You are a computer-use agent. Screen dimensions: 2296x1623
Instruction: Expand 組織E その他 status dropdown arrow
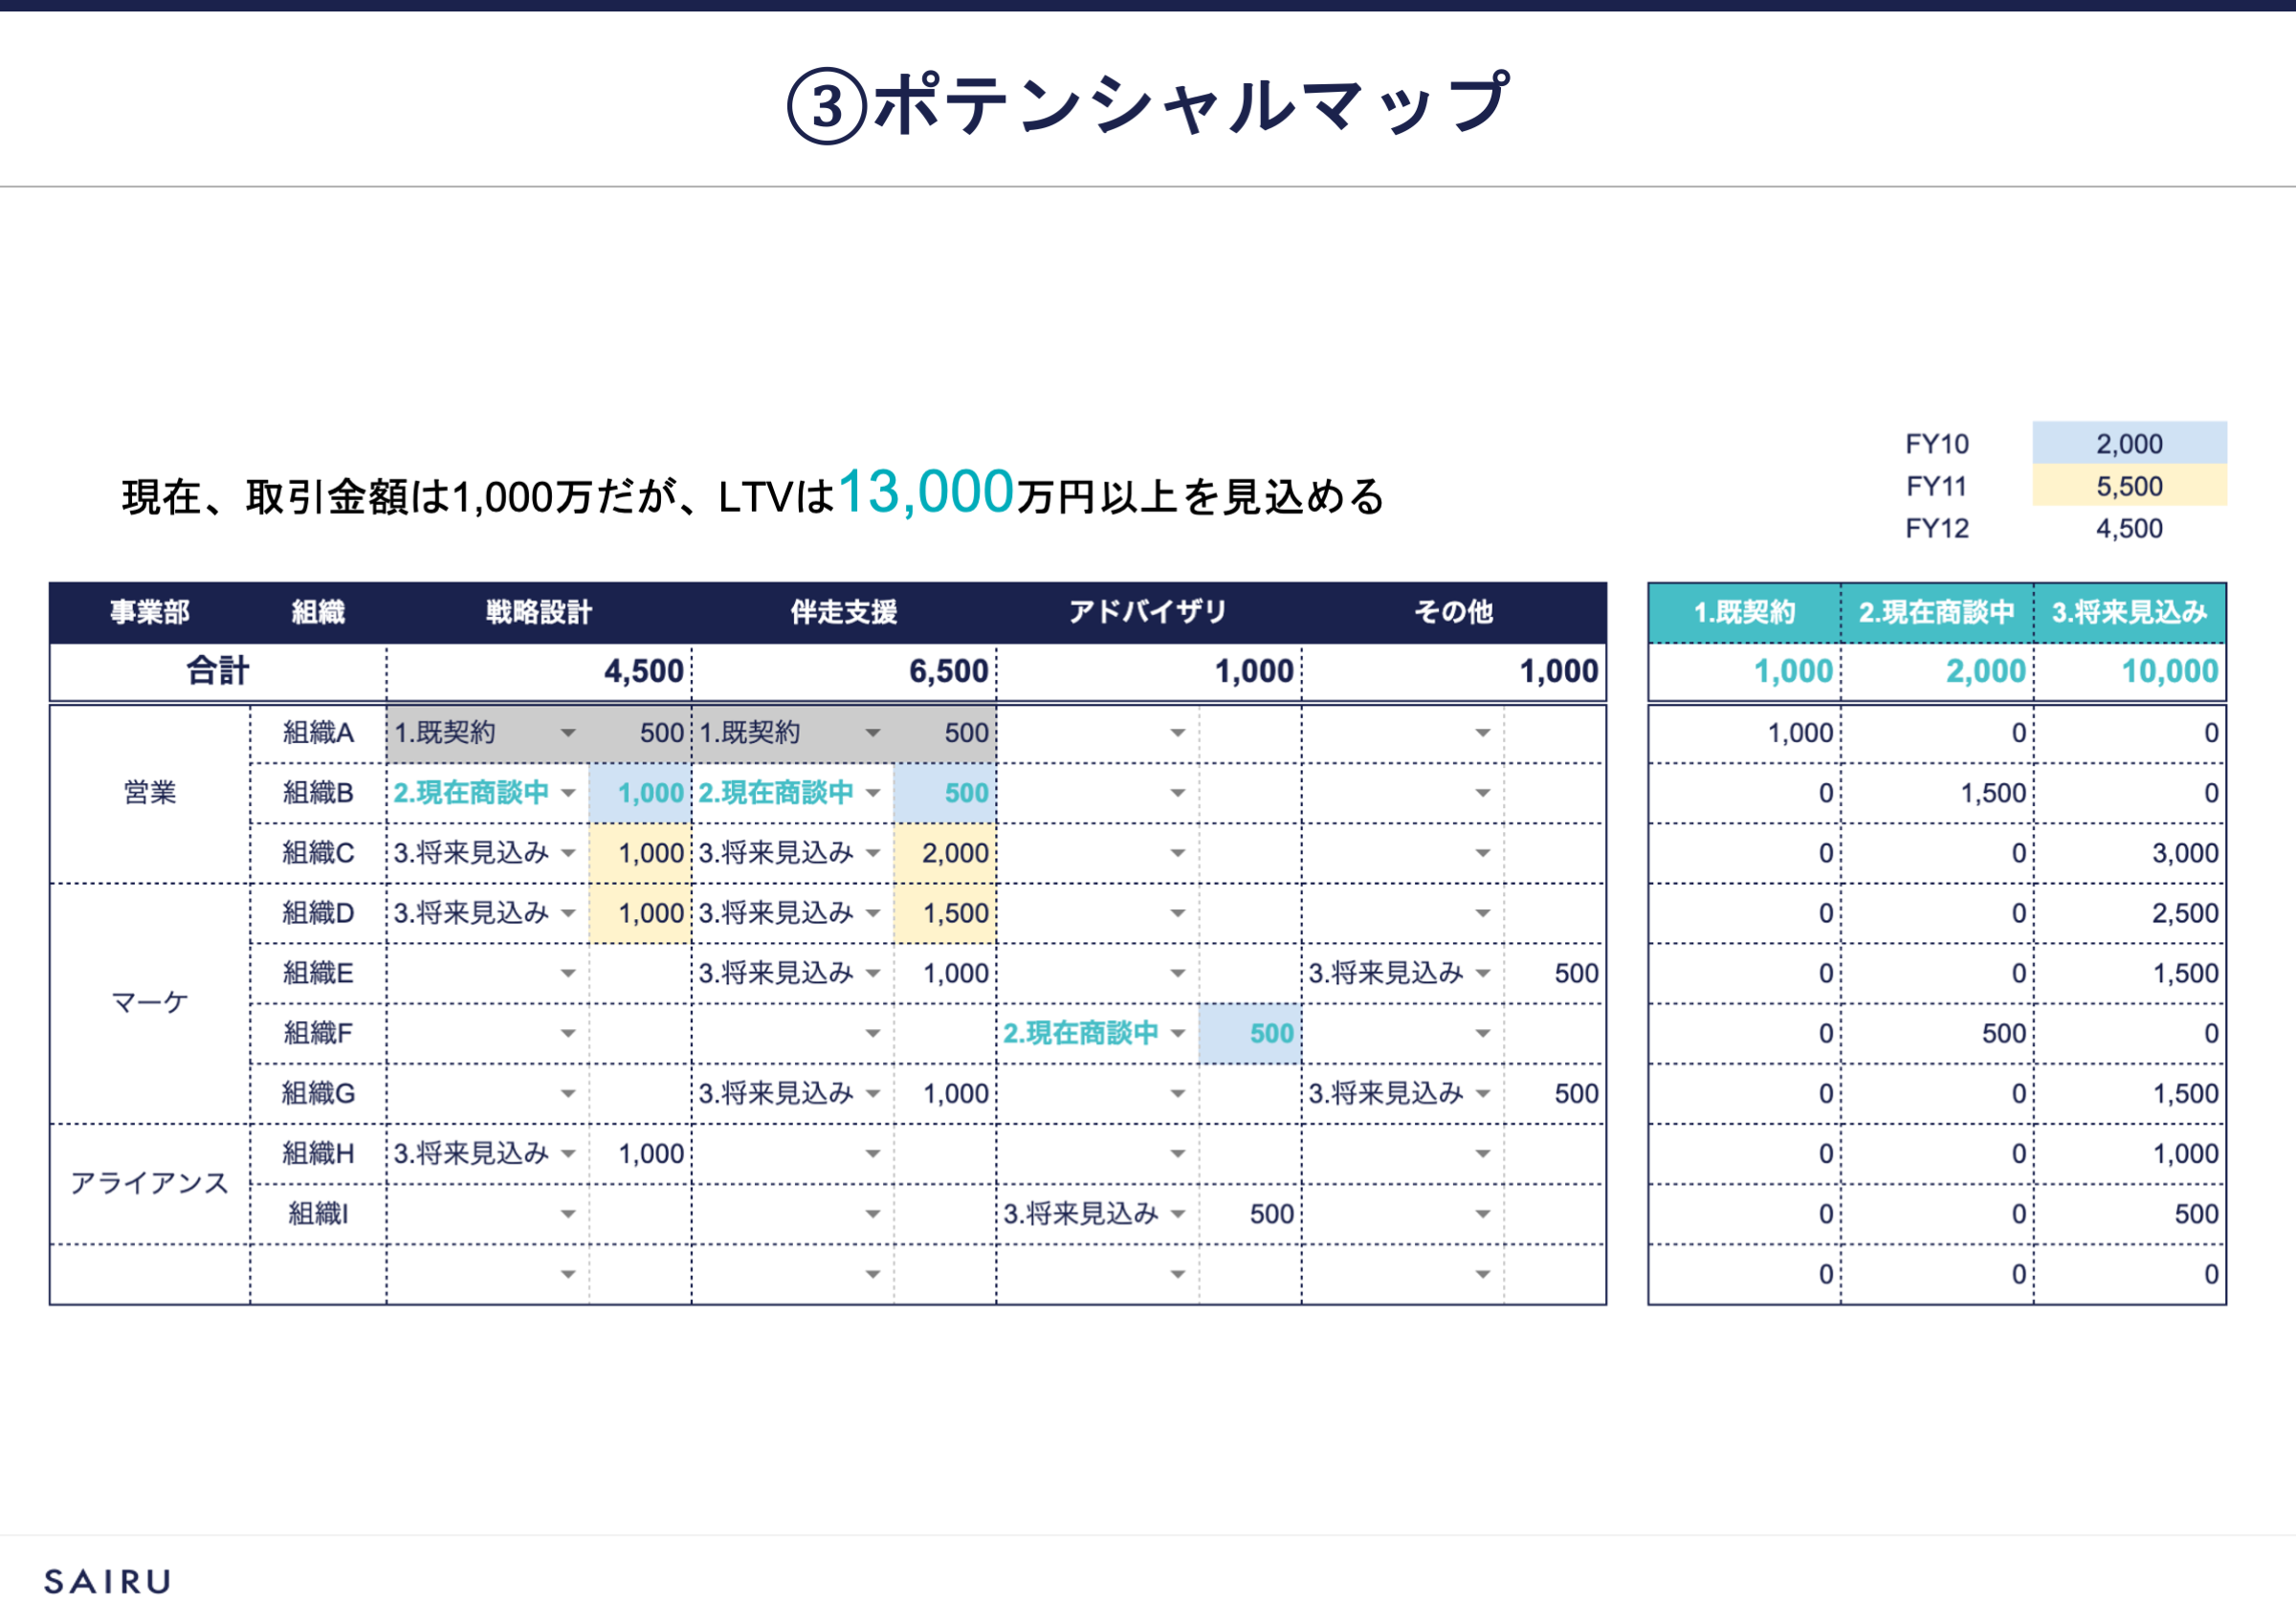1483,973
